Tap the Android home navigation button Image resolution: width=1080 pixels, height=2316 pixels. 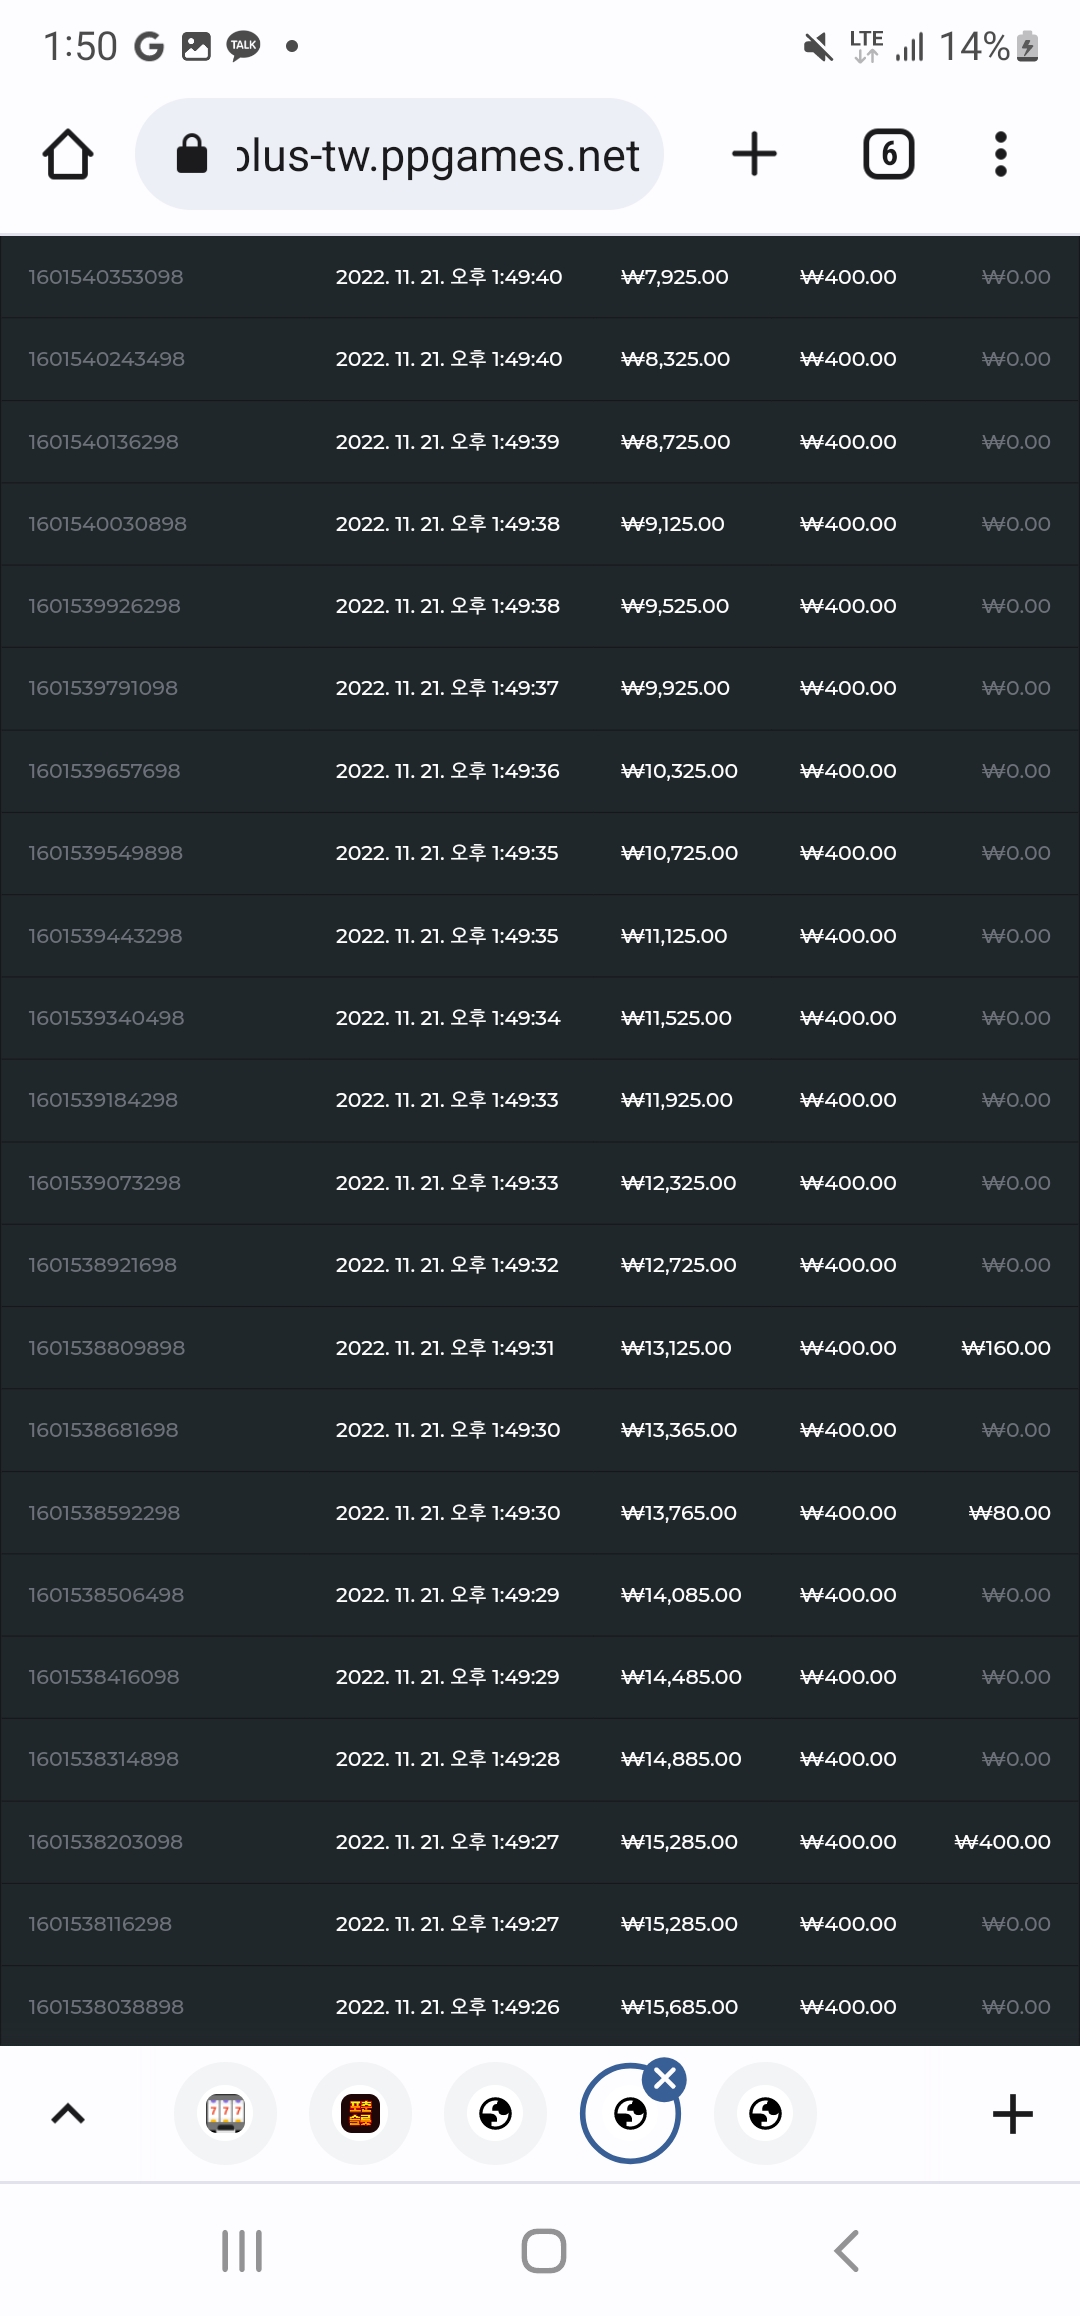click(544, 2250)
